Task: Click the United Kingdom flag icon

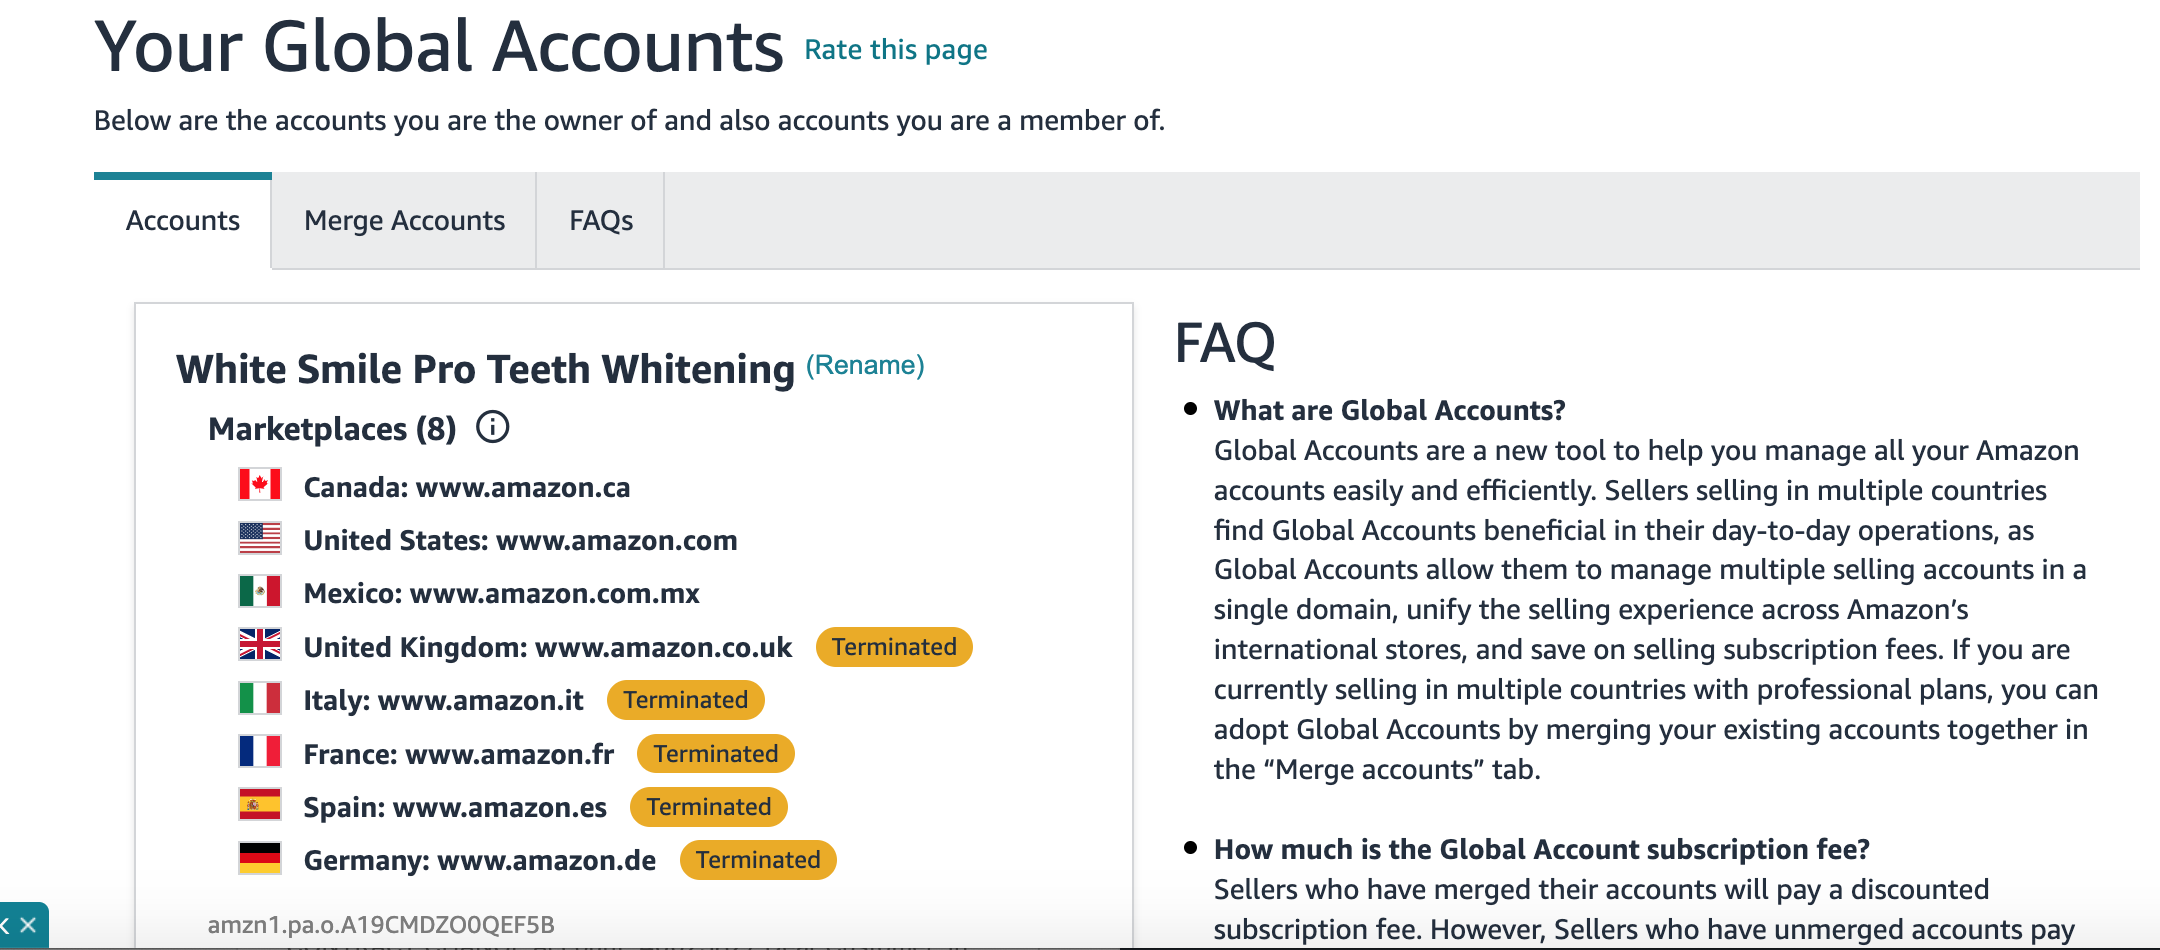Action: point(260,644)
